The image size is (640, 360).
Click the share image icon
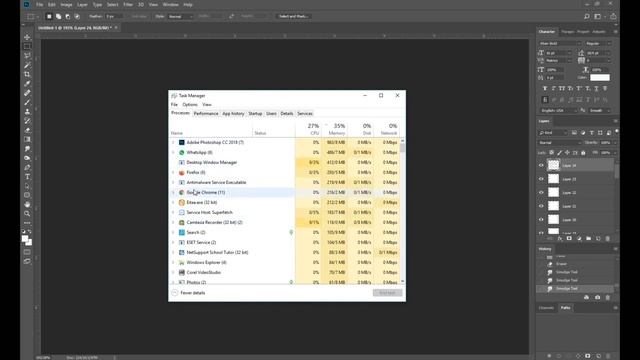[613, 16]
